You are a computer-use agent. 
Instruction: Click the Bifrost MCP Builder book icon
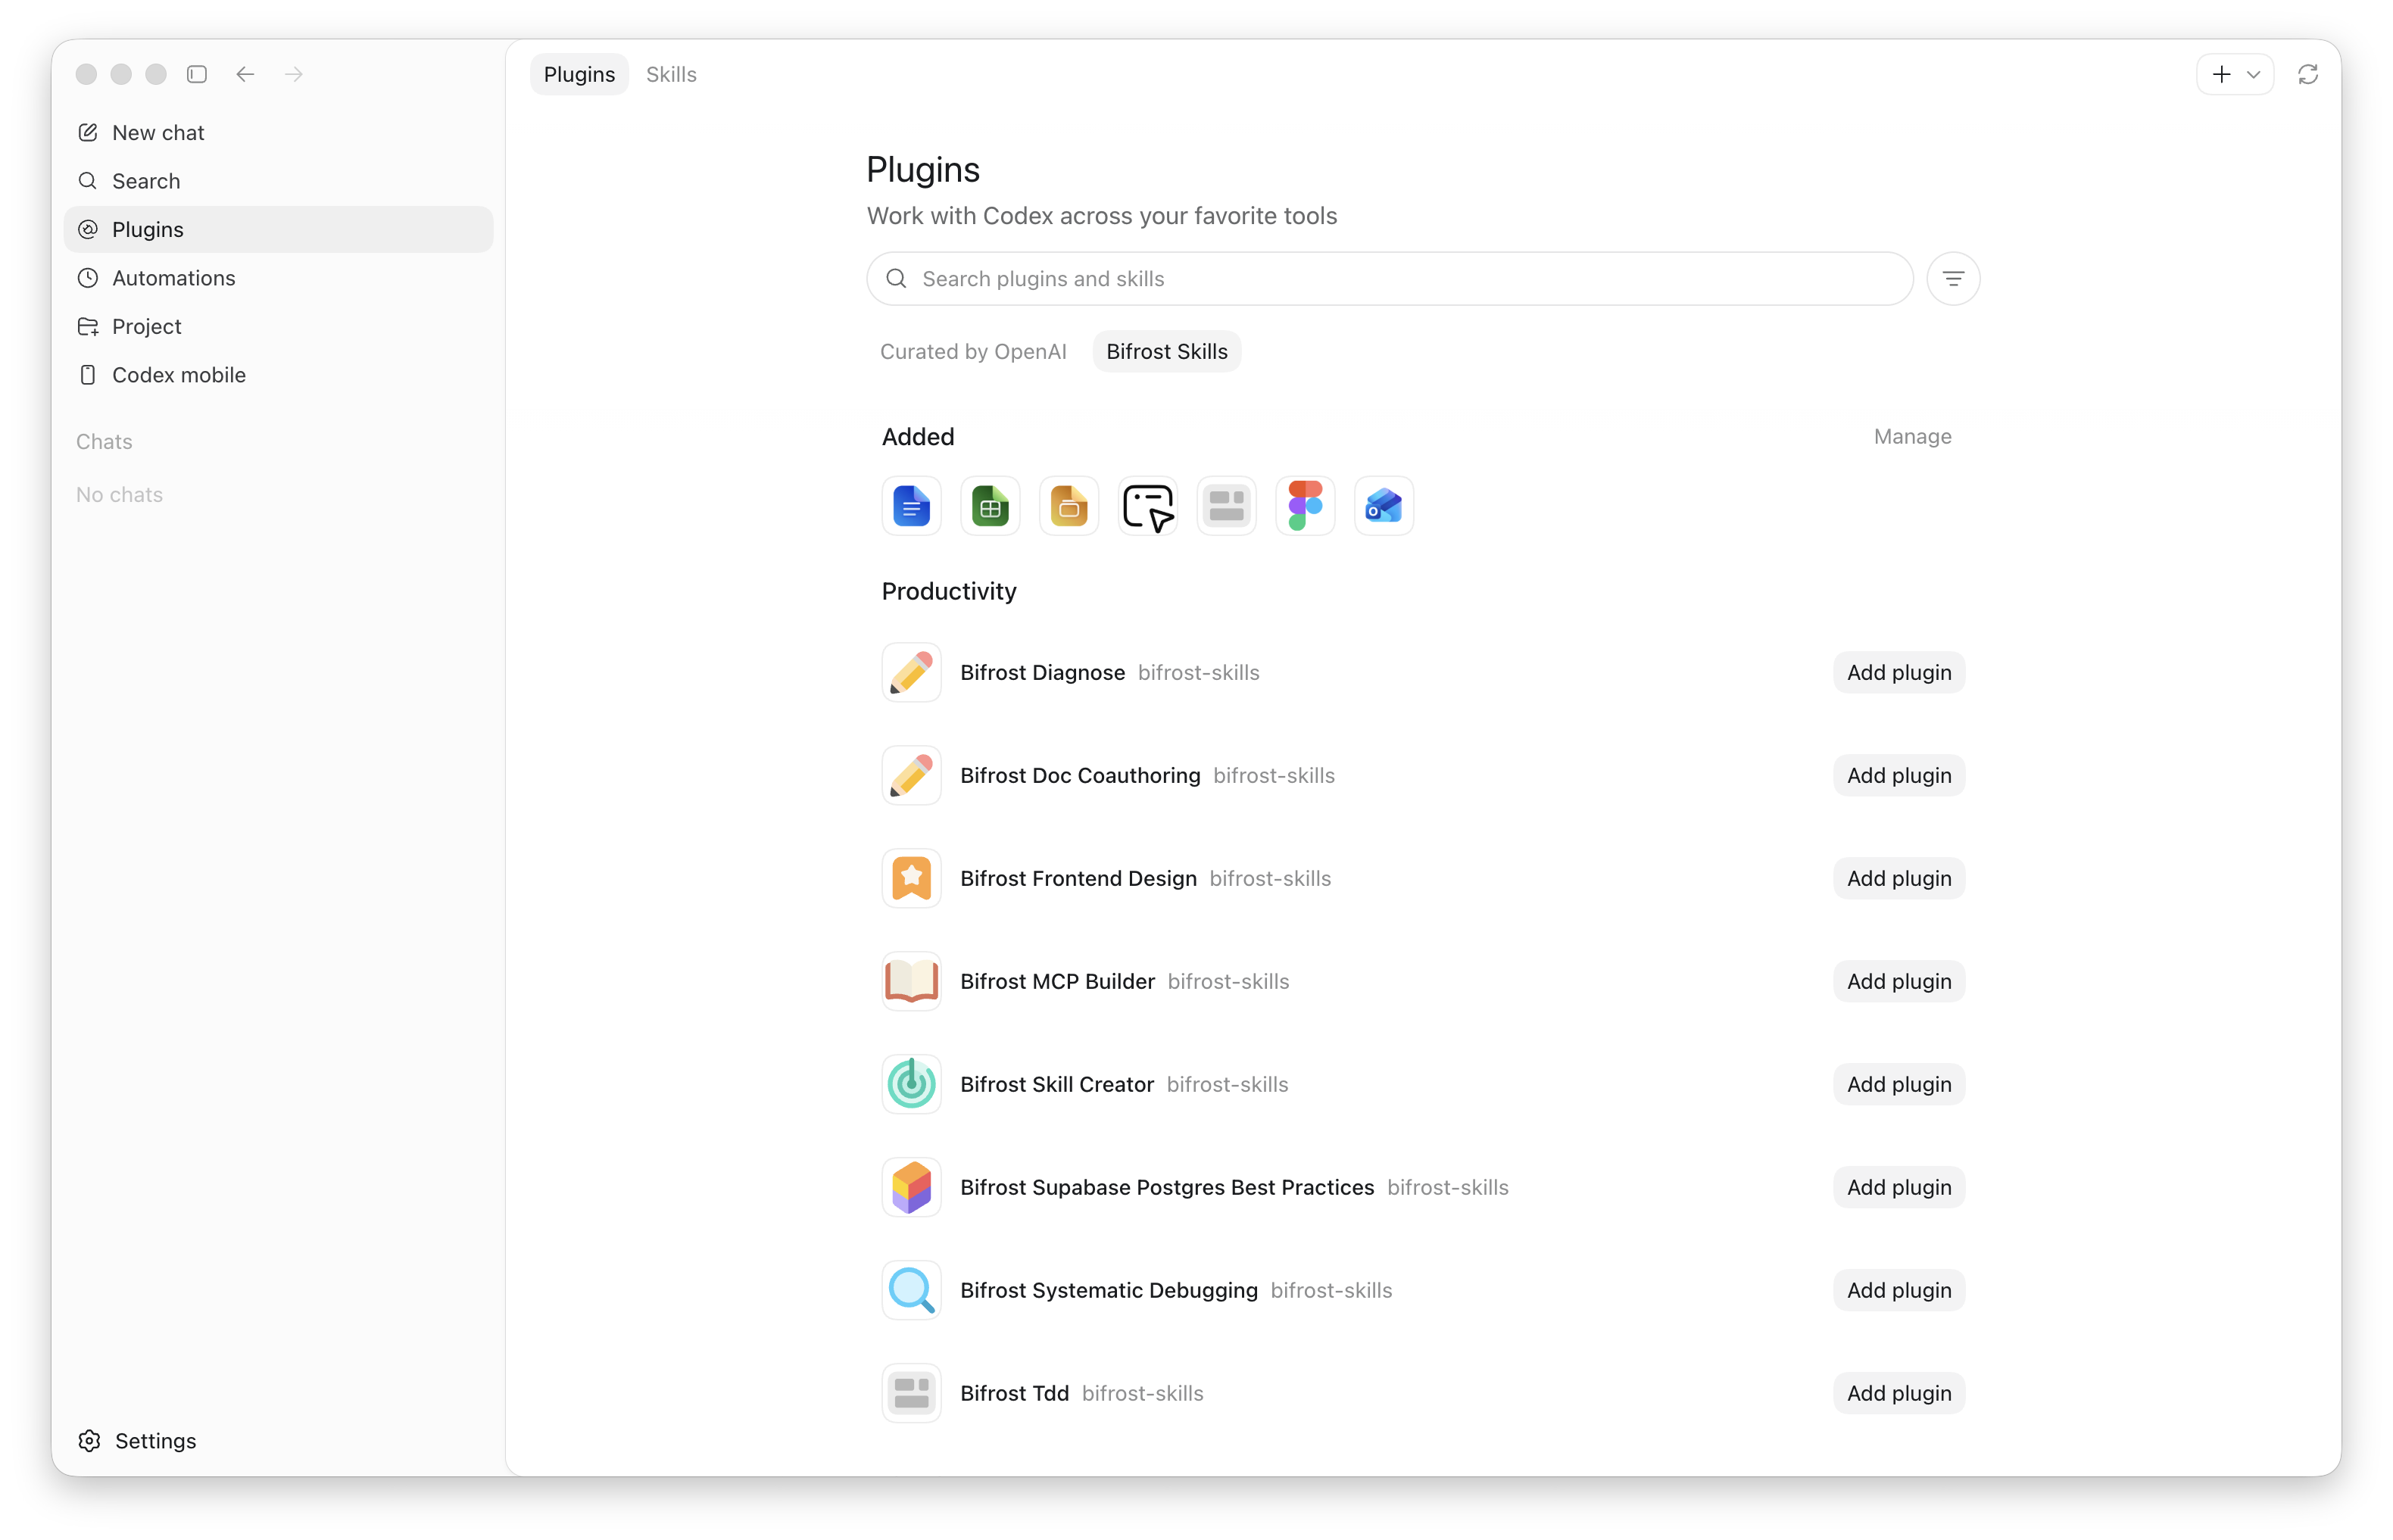tap(911, 981)
